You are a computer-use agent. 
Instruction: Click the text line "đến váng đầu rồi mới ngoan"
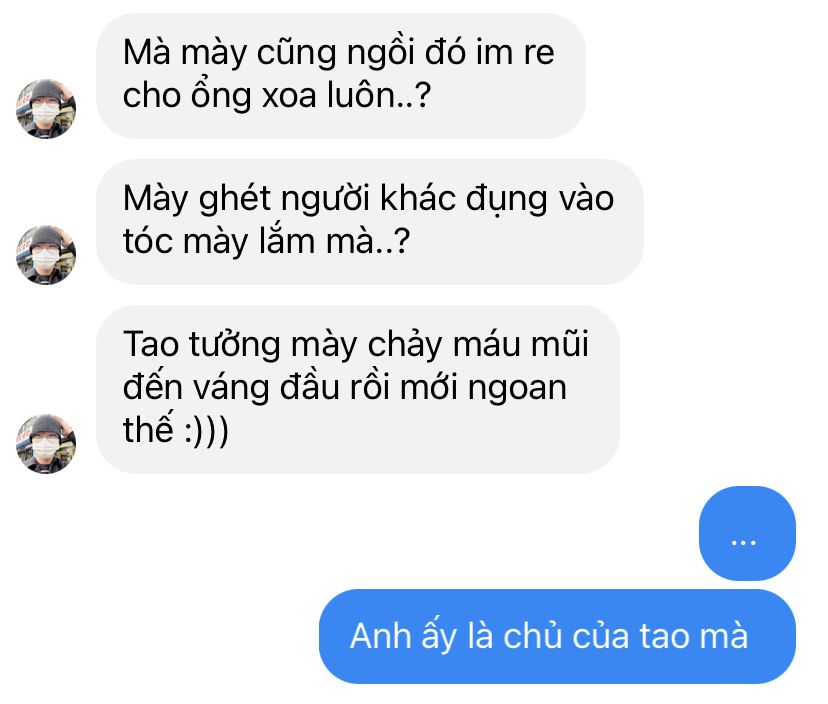coord(345,388)
